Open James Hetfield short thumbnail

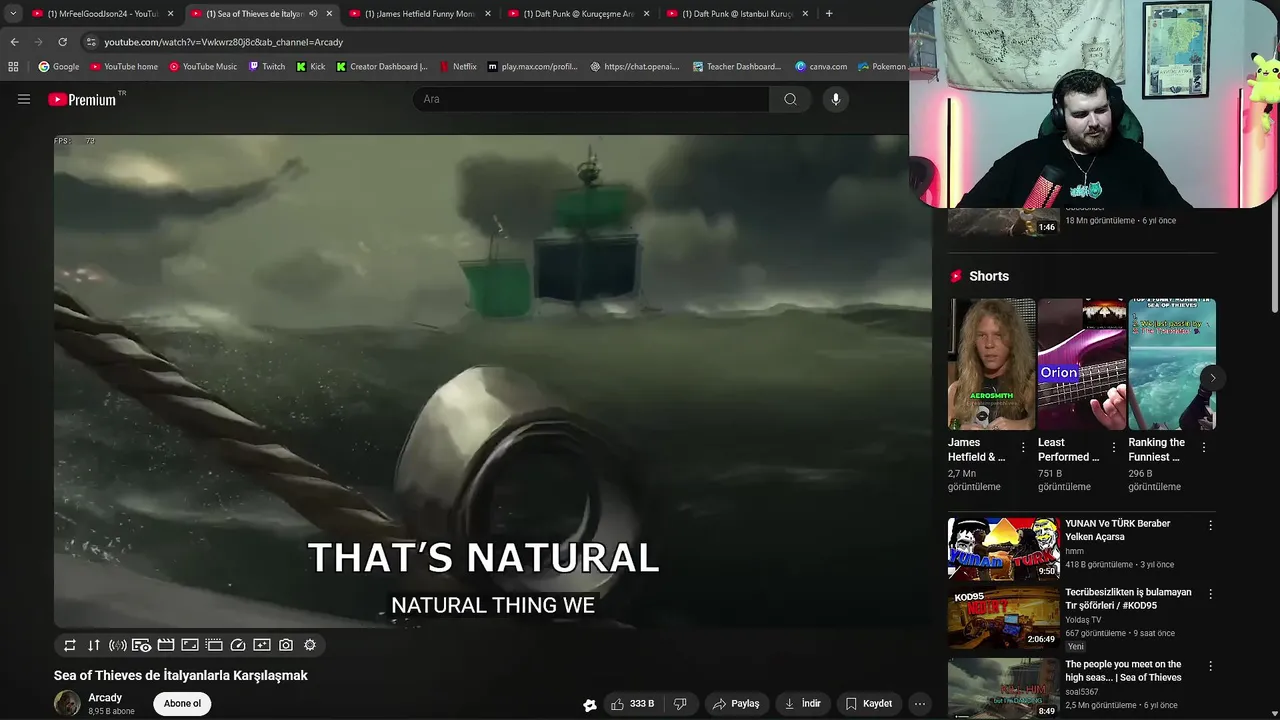click(x=992, y=364)
